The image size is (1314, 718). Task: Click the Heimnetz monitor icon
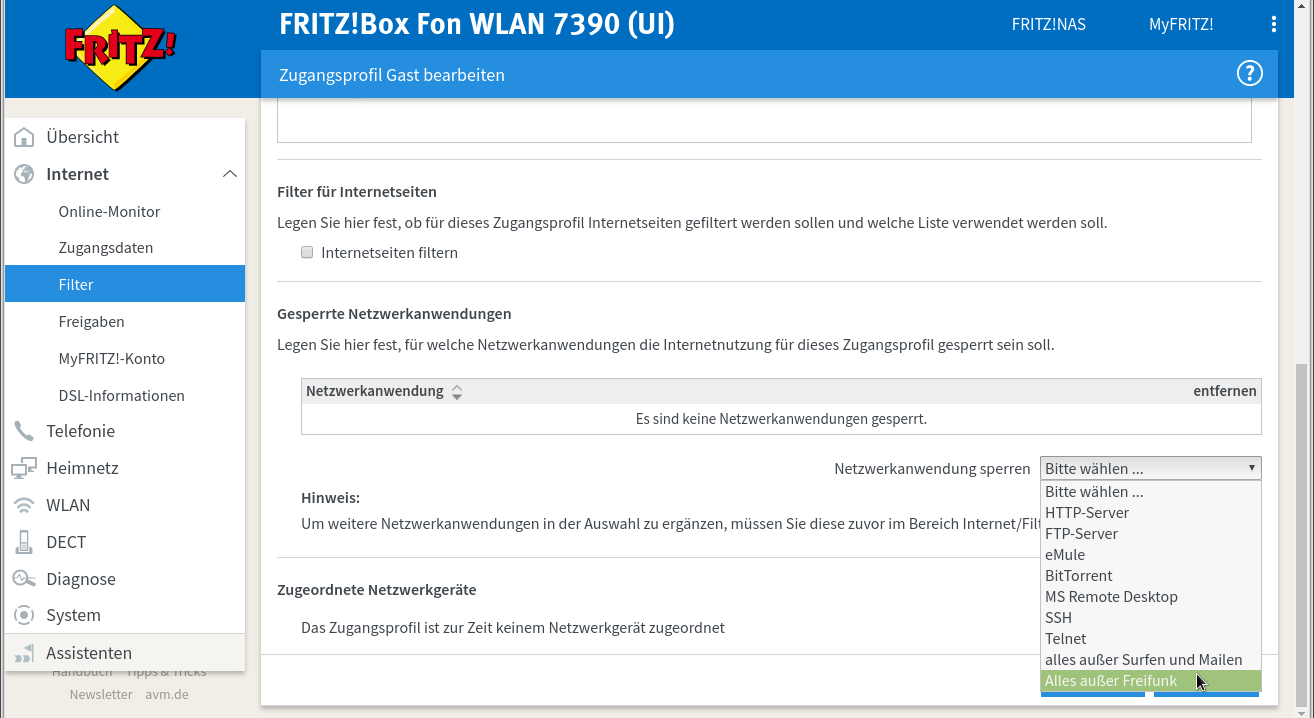pos(24,468)
